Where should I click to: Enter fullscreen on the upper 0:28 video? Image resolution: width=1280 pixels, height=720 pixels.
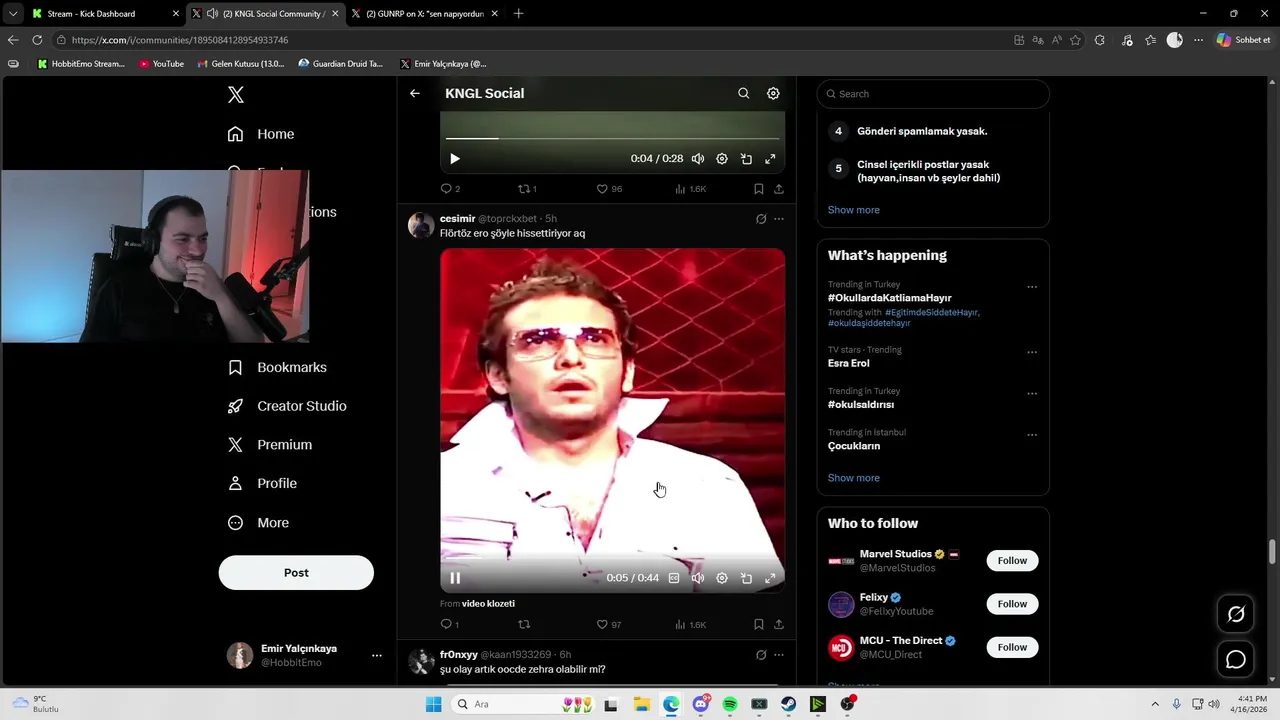[x=770, y=159]
